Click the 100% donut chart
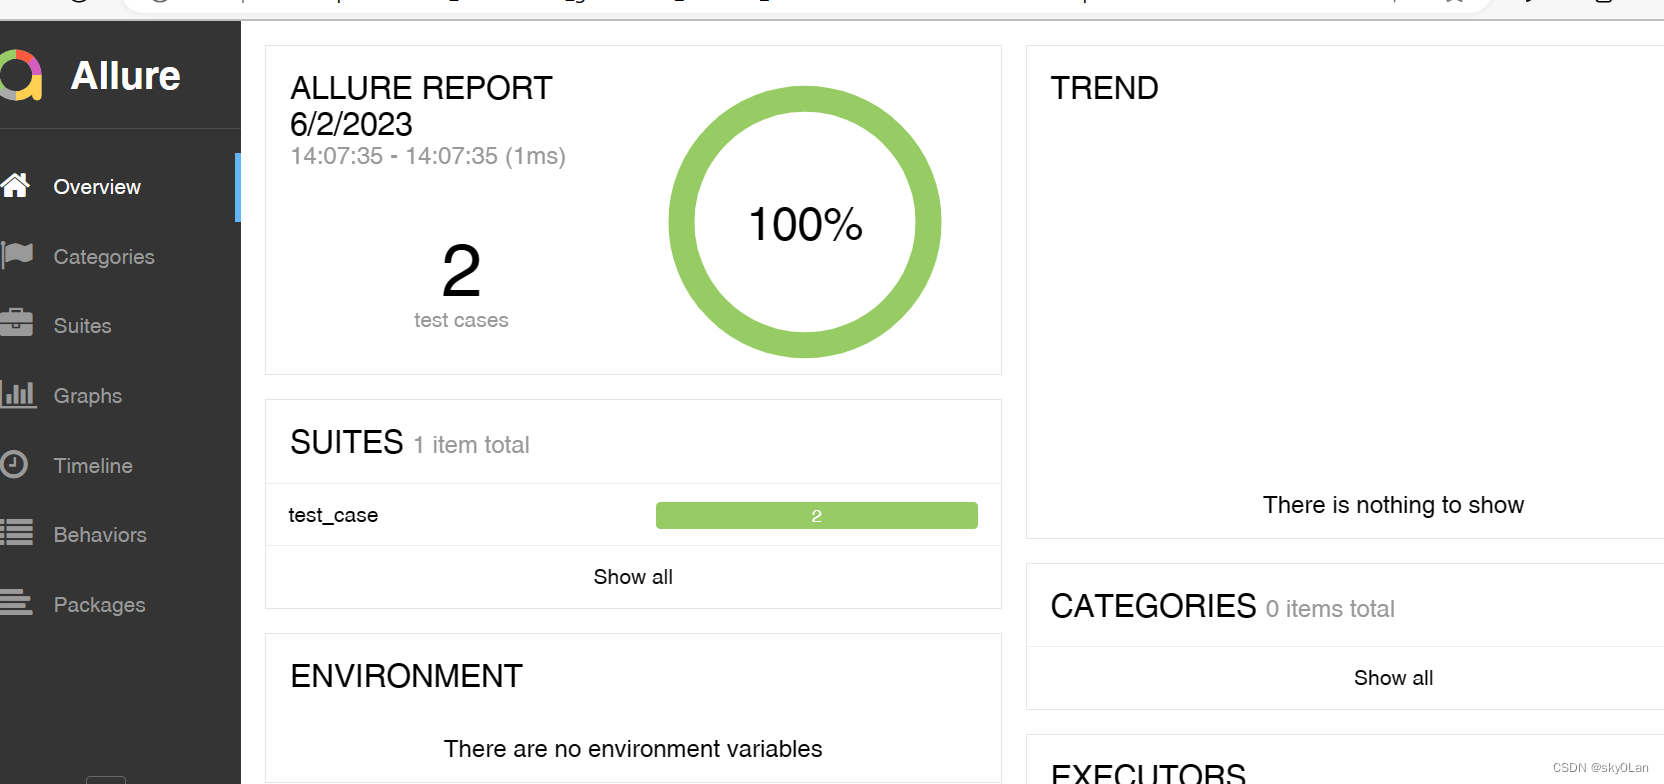The height and width of the screenshot is (784, 1664). tap(805, 222)
